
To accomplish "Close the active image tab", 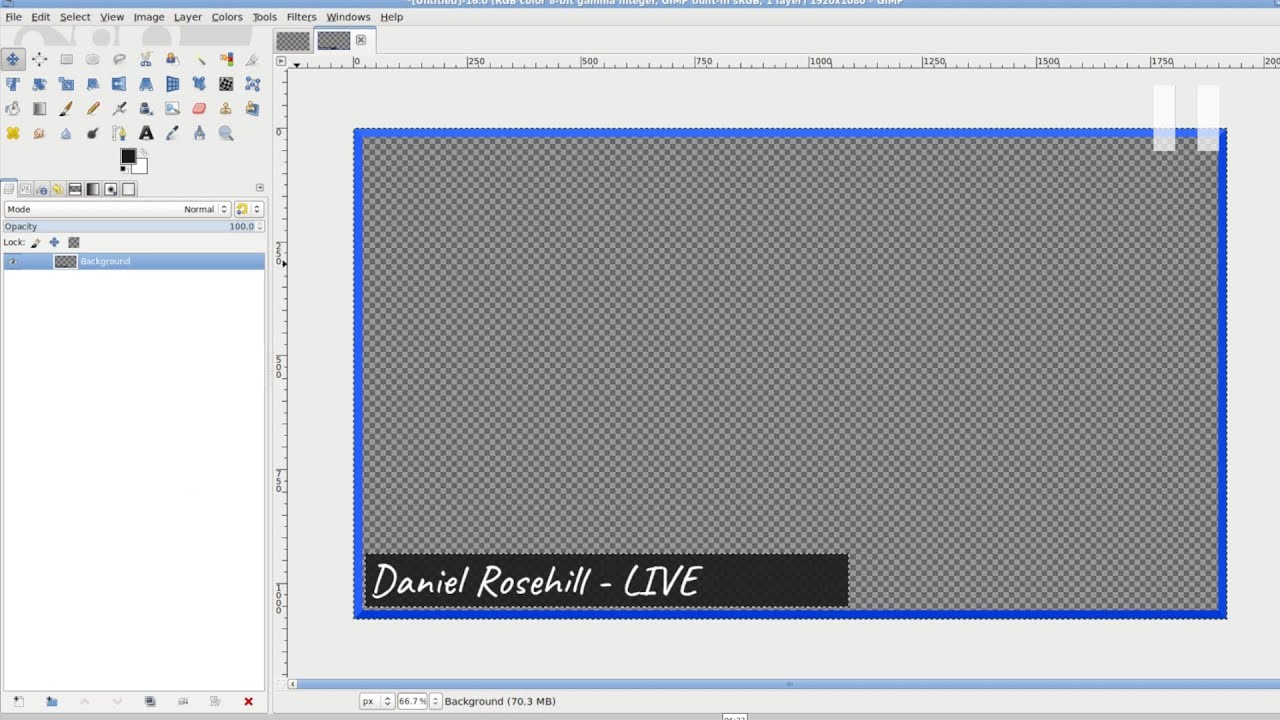I will pos(361,40).
